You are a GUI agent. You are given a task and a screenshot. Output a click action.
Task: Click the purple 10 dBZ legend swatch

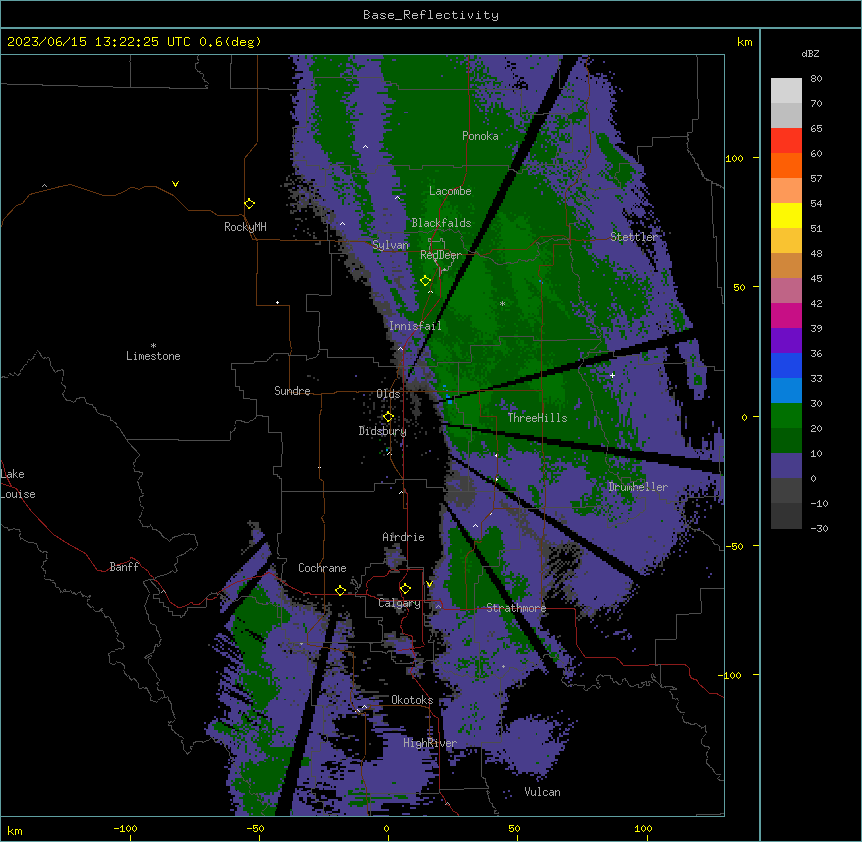tap(786, 466)
